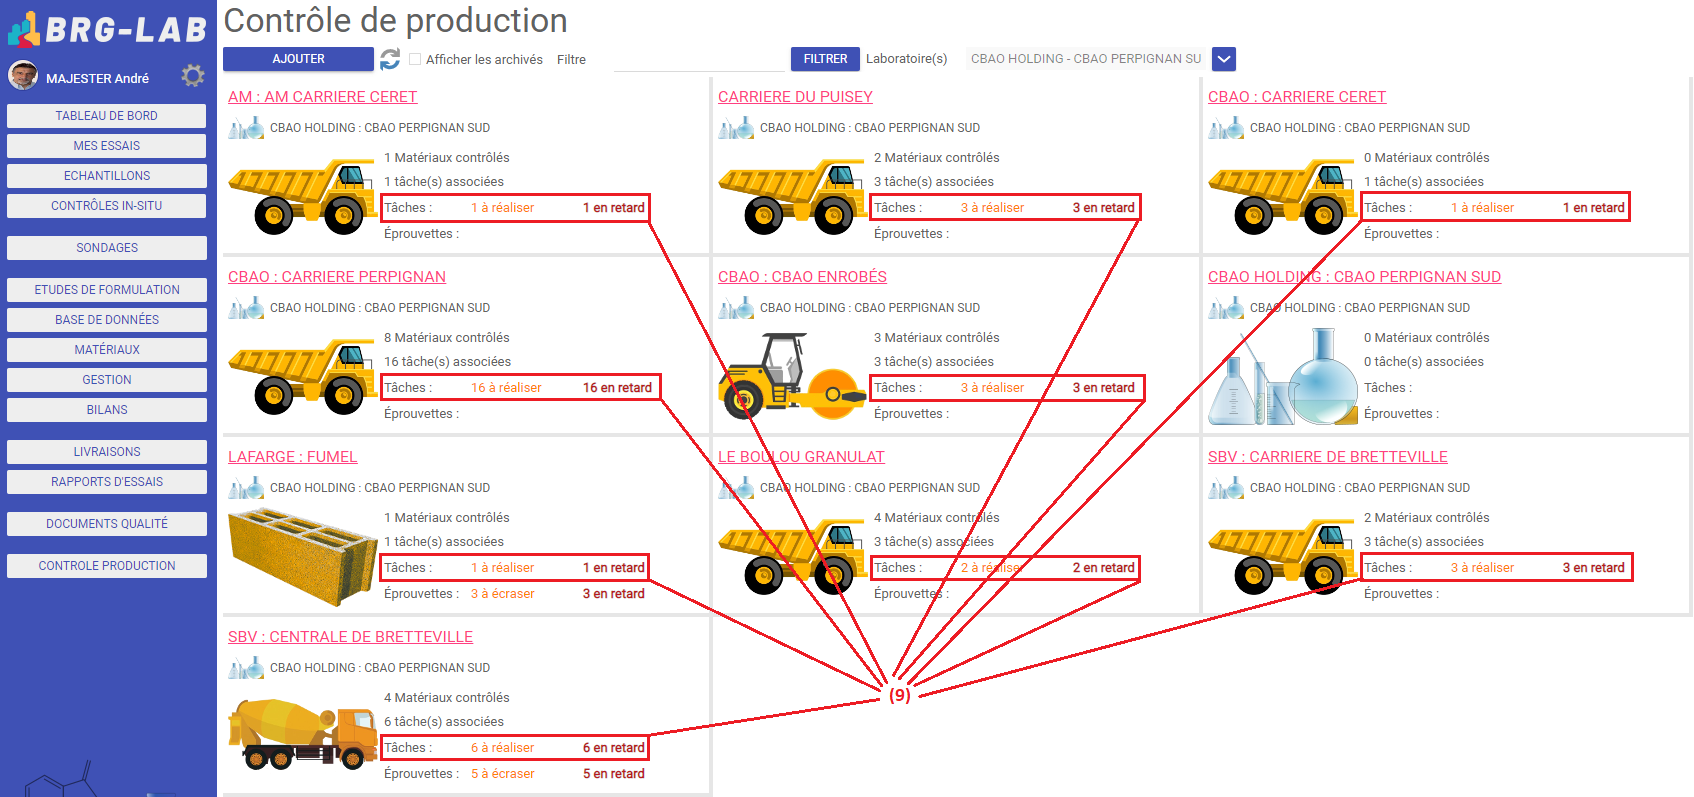Screen dimensions: 1694x797
Task: Go to ECHANTILLONS in the sidebar
Action: (x=107, y=176)
